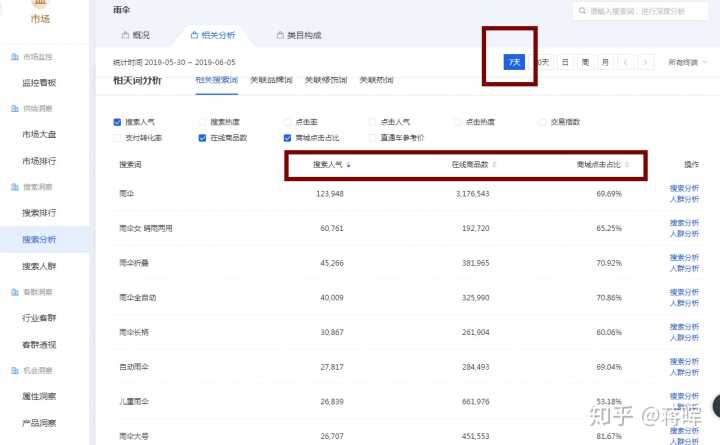The height and width of the screenshot is (445, 720).
Task: Click the 市场 logo icon in sidebar
Action: click(x=41, y=5)
